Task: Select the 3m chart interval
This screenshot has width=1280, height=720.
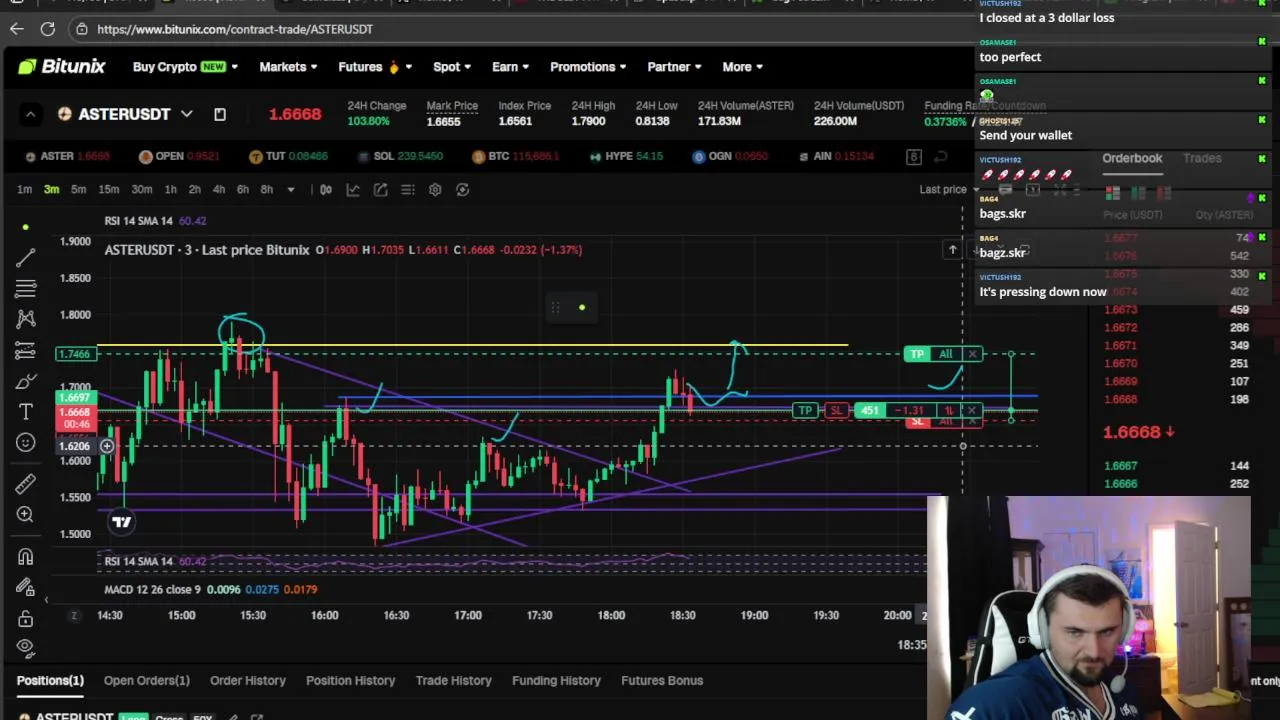Action: (x=51, y=190)
